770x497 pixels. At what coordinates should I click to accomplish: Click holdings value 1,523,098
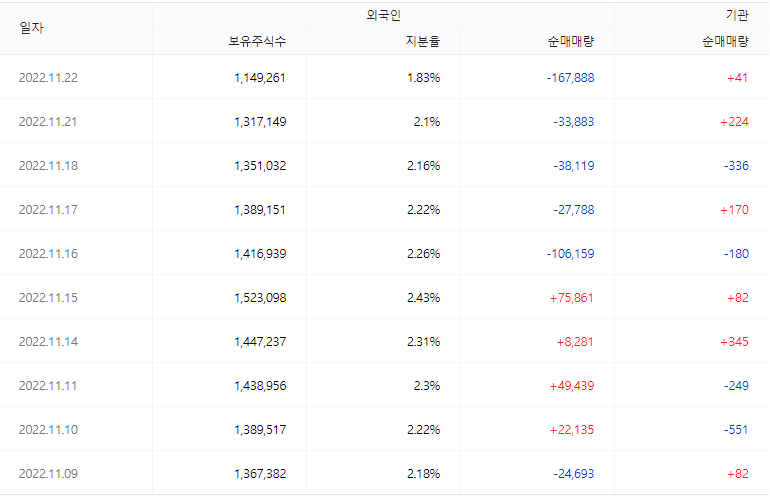point(260,298)
